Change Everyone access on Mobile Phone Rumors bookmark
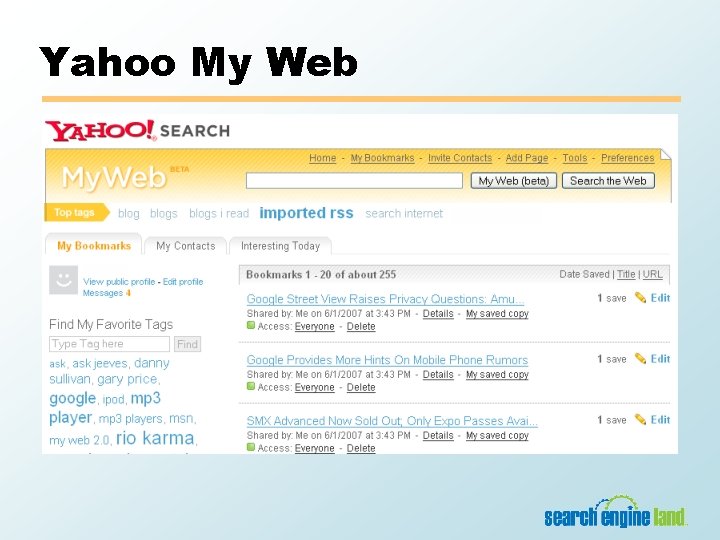The width and height of the screenshot is (720, 540). click(x=315, y=387)
